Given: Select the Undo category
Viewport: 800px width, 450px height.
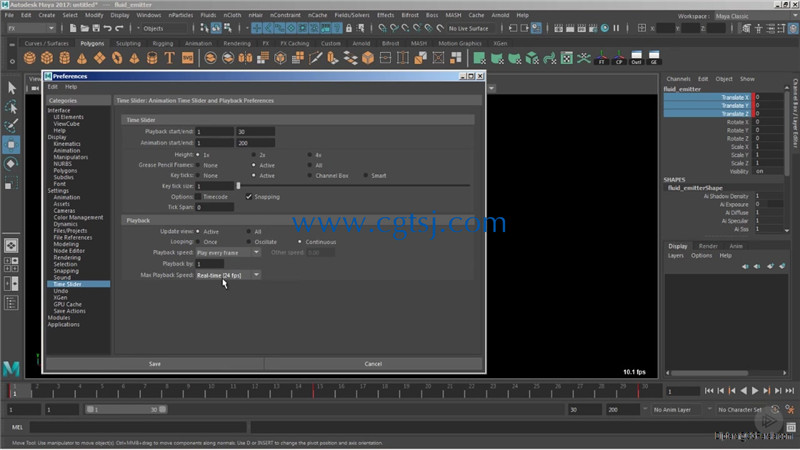Looking at the screenshot, I should pyautogui.click(x=61, y=291).
